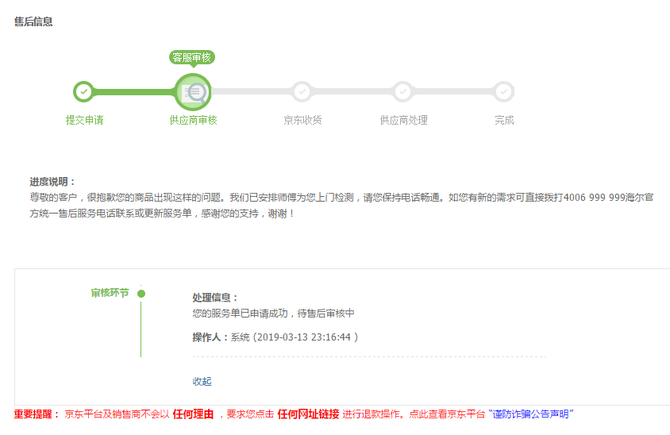Click the 供应商审核 magnifier step icon
This screenshot has height=435, width=670.
(x=193, y=92)
